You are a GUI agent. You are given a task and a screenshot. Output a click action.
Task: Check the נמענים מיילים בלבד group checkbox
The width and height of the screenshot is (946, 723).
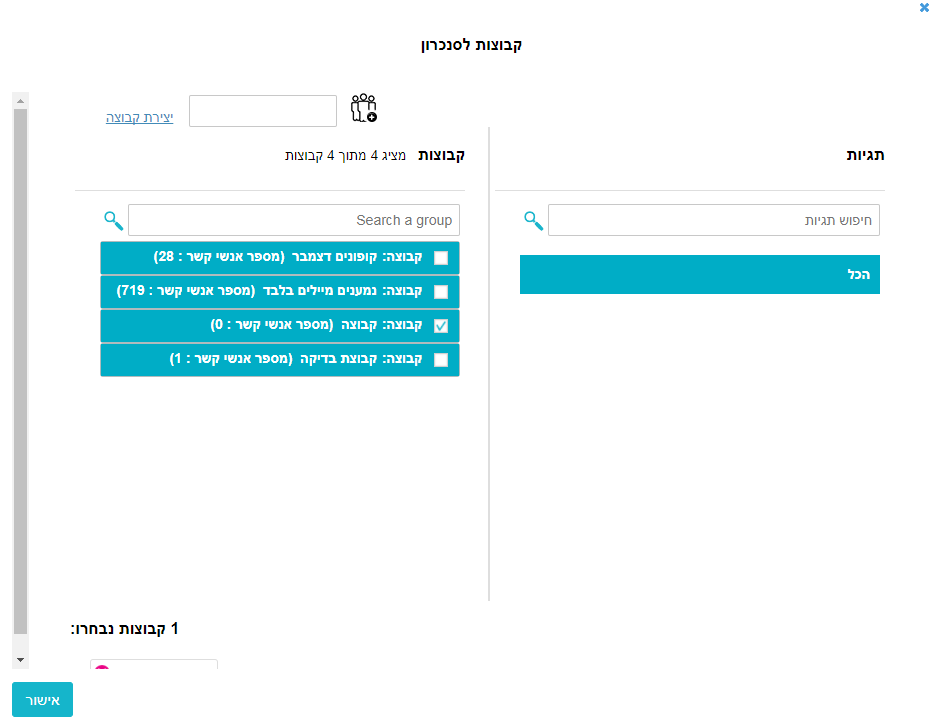click(441, 291)
